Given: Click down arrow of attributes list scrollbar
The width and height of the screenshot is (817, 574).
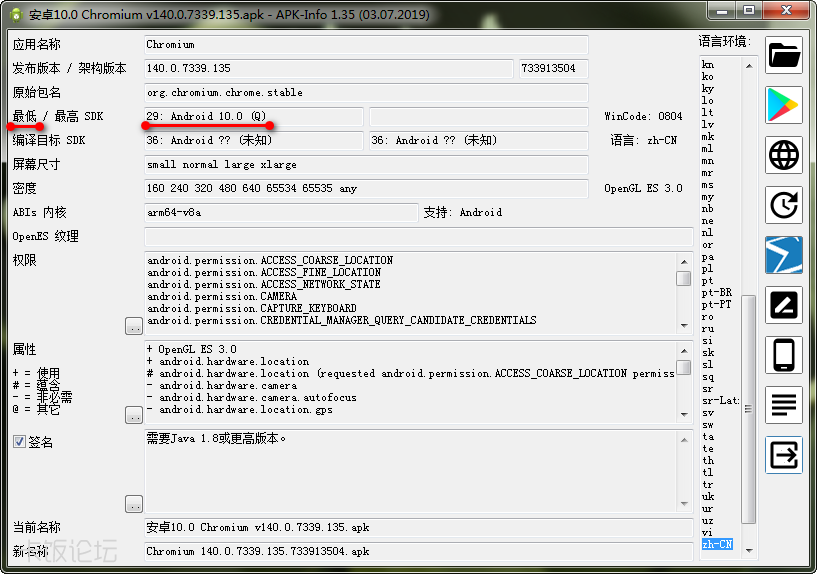Looking at the screenshot, I should 684,415.
